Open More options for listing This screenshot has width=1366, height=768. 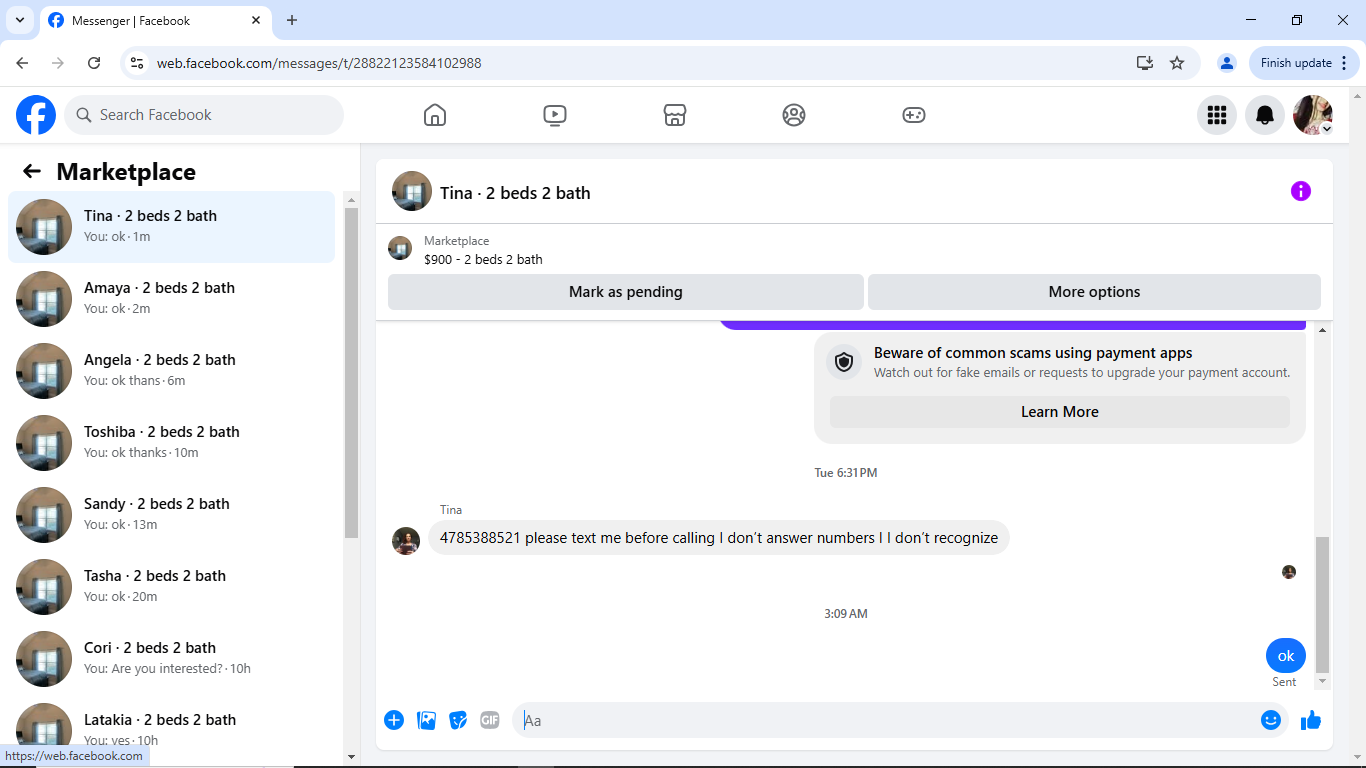click(x=1094, y=292)
